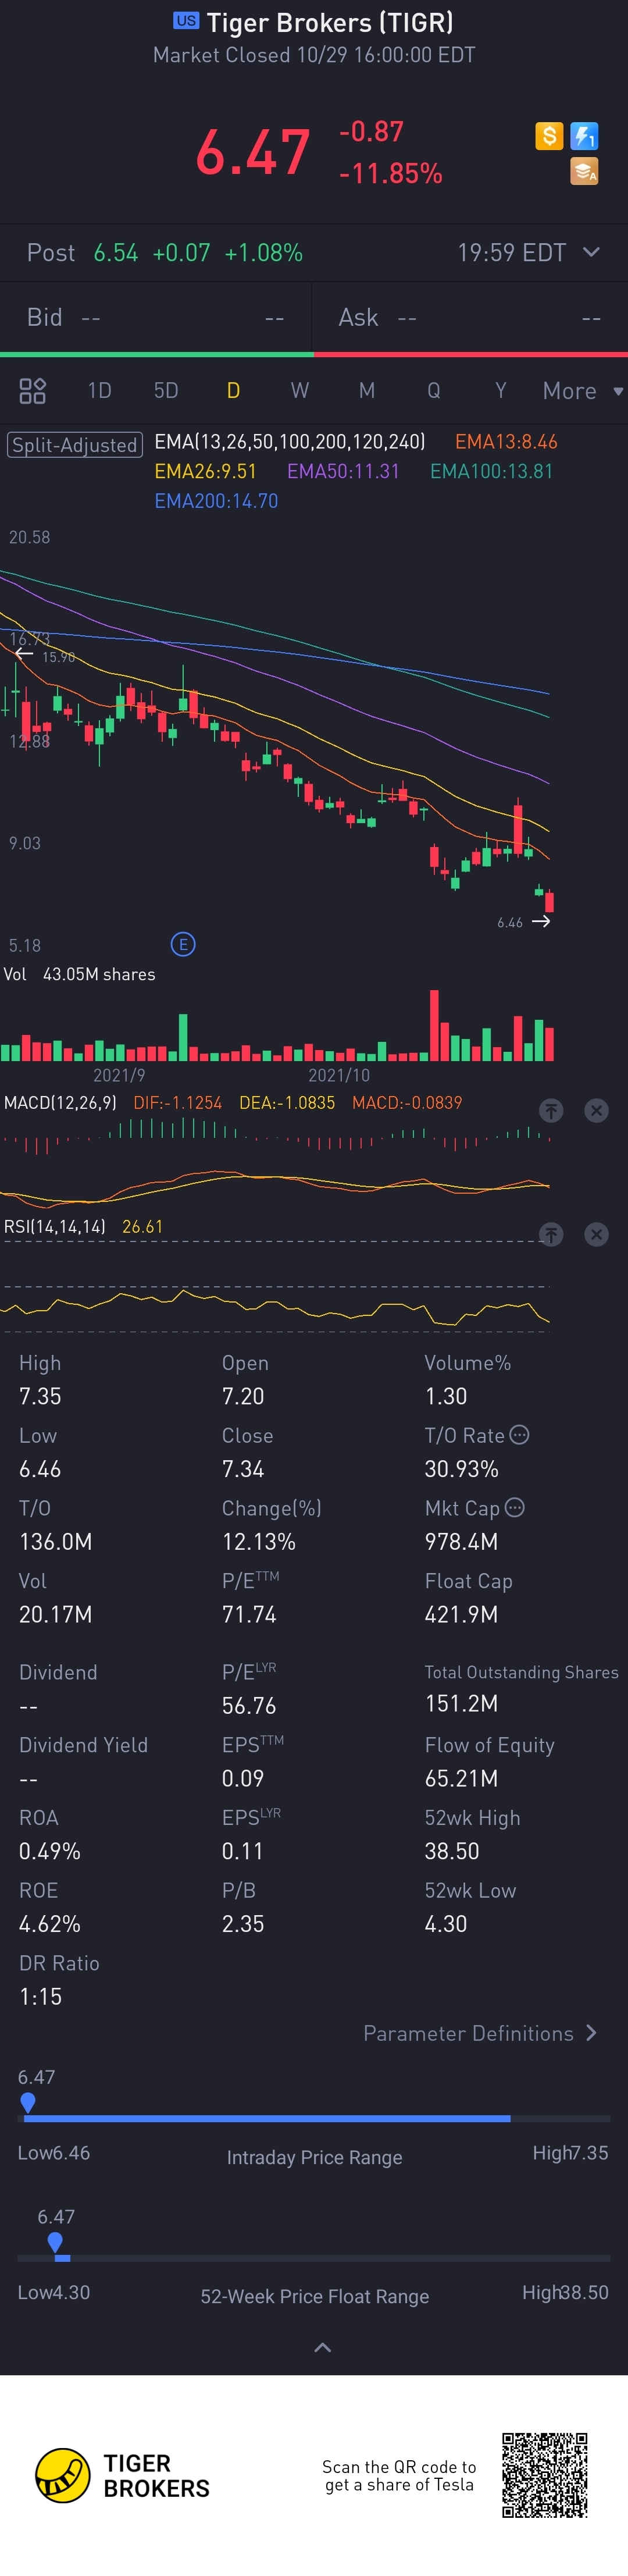
Task: Tap the US market flag badge
Action: (x=186, y=20)
